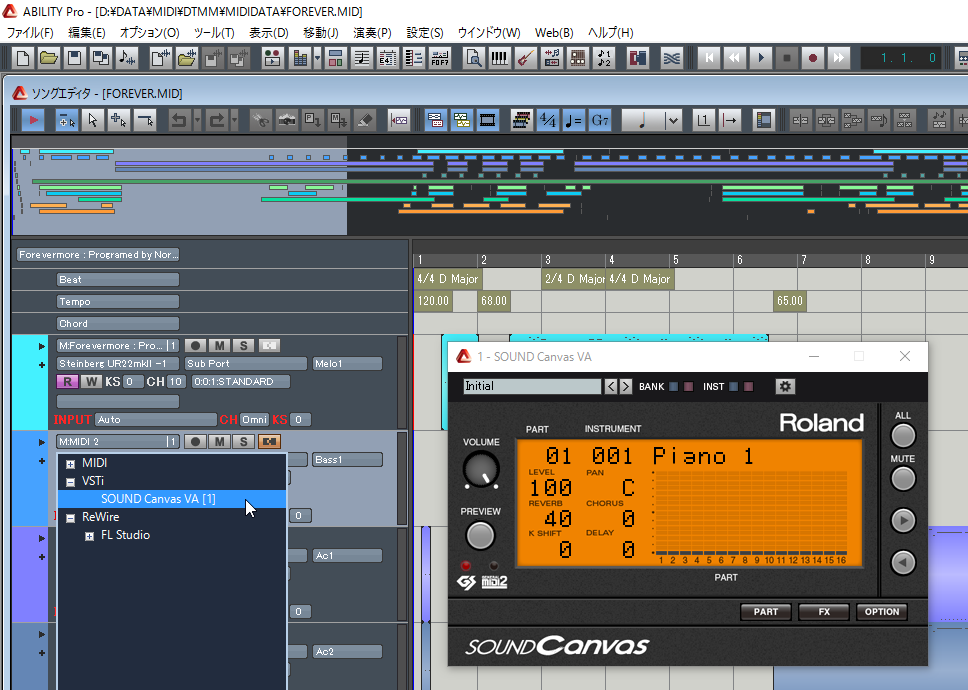Open the redo history dropdown arrow
Viewport: 968px width, 690px height.
(235, 120)
